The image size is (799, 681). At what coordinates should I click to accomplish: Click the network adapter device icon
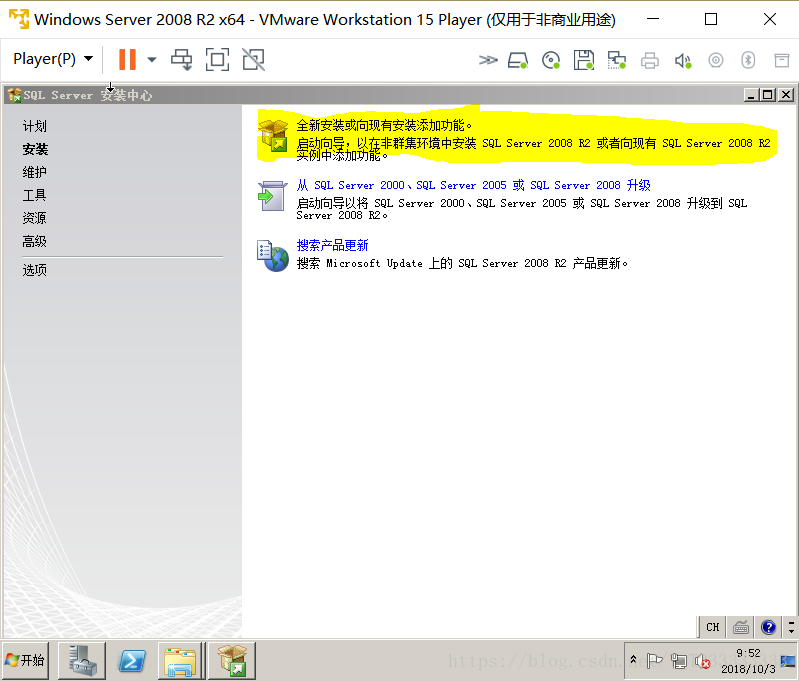pyautogui.click(x=617, y=61)
